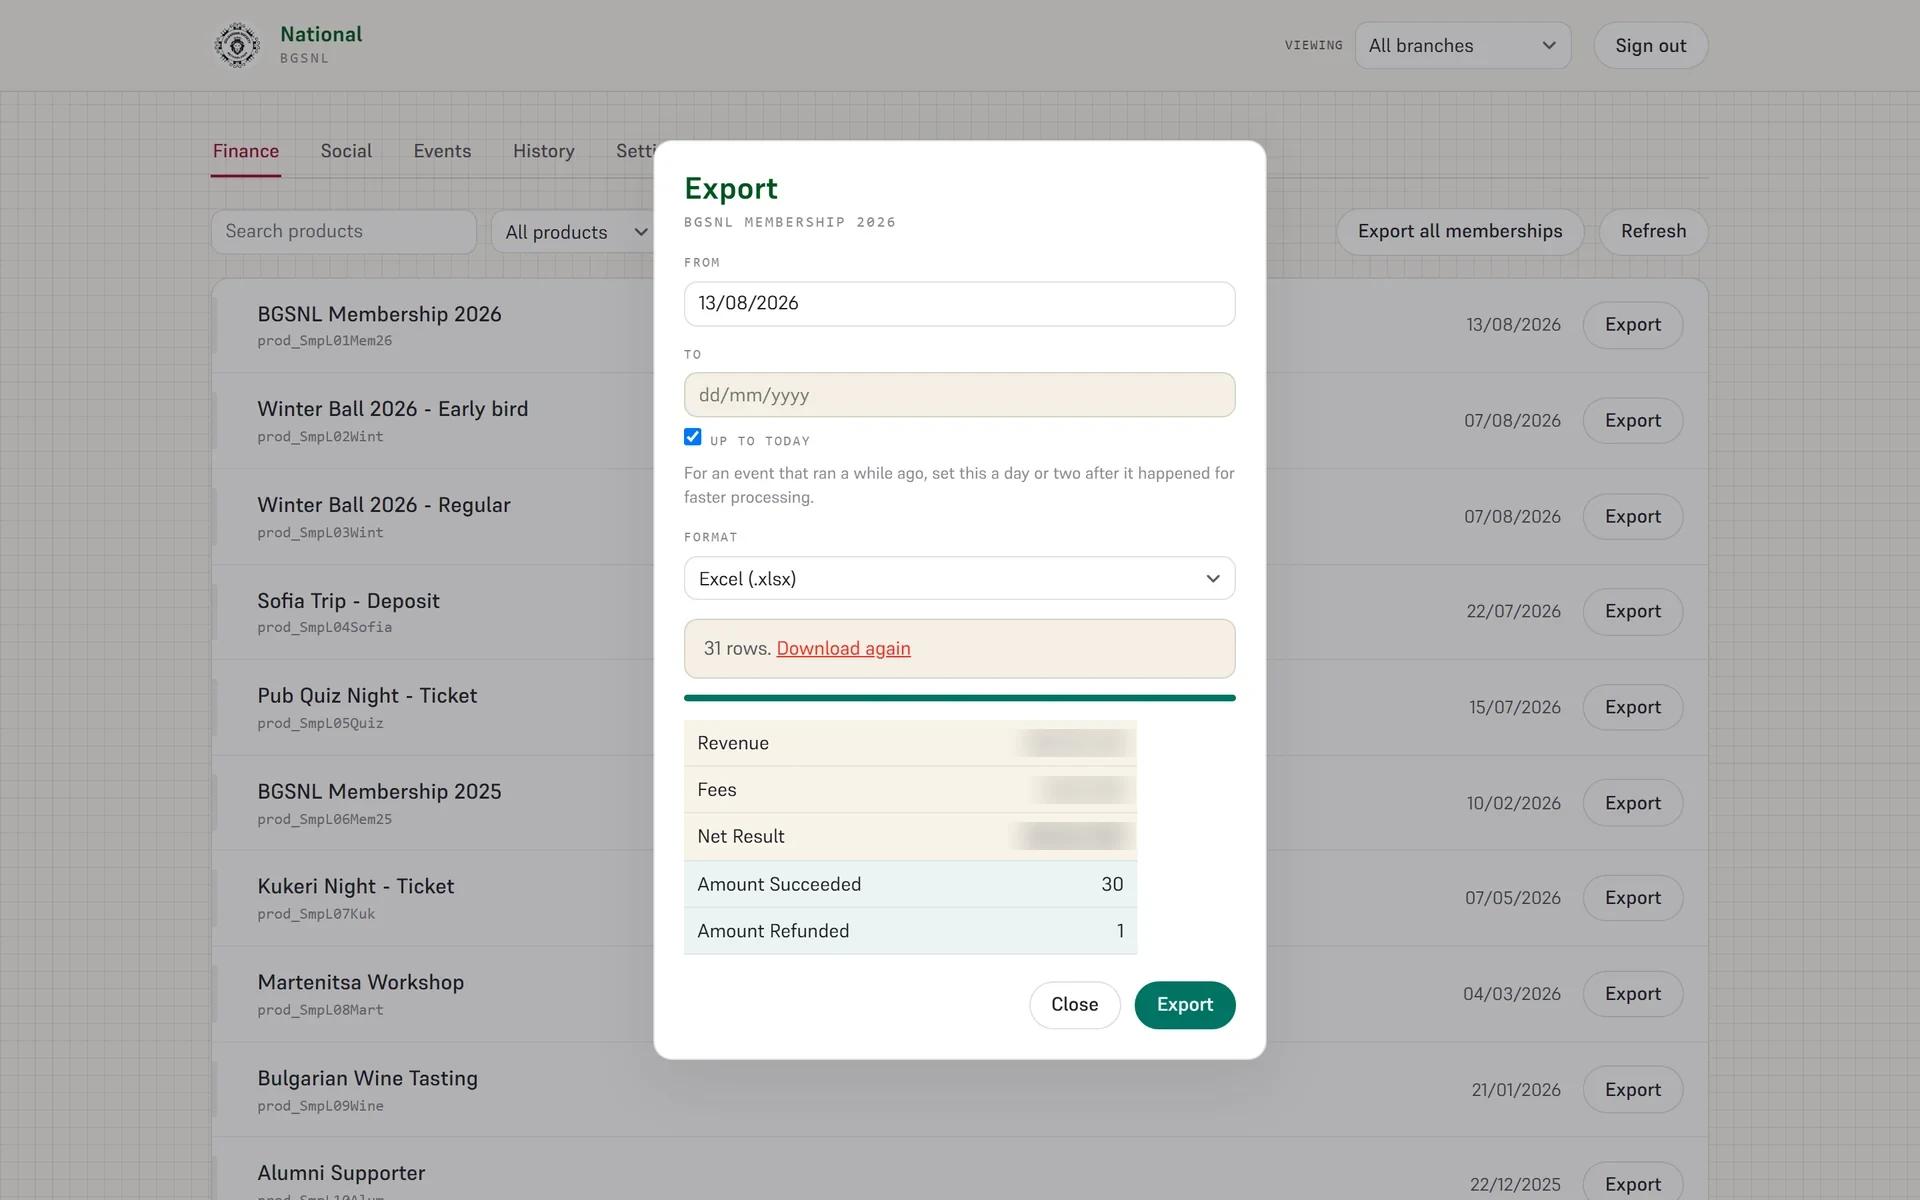Edit the From date field
Image resolution: width=1920 pixels, height=1200 pixels.
[959, 303]
